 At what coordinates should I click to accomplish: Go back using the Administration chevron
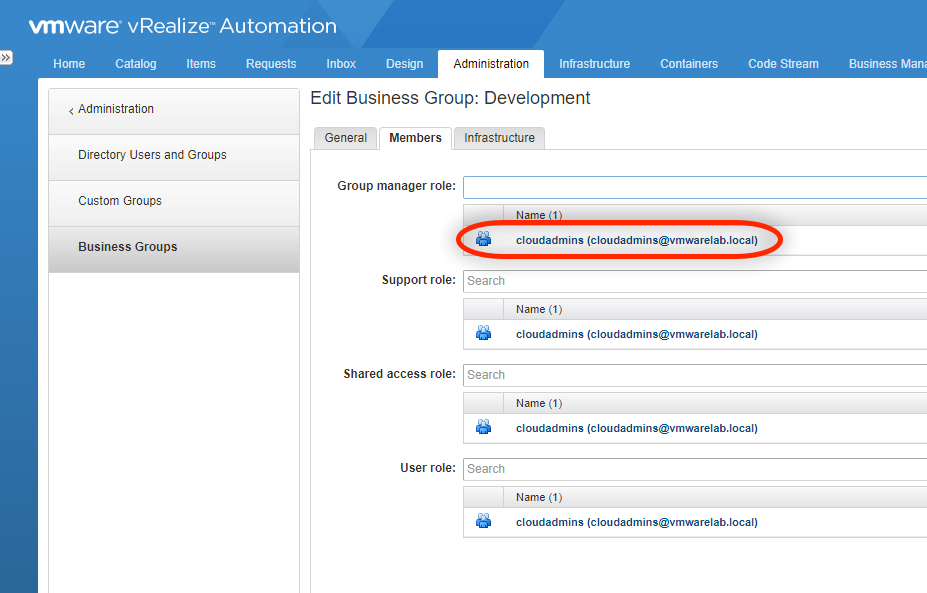71,110
